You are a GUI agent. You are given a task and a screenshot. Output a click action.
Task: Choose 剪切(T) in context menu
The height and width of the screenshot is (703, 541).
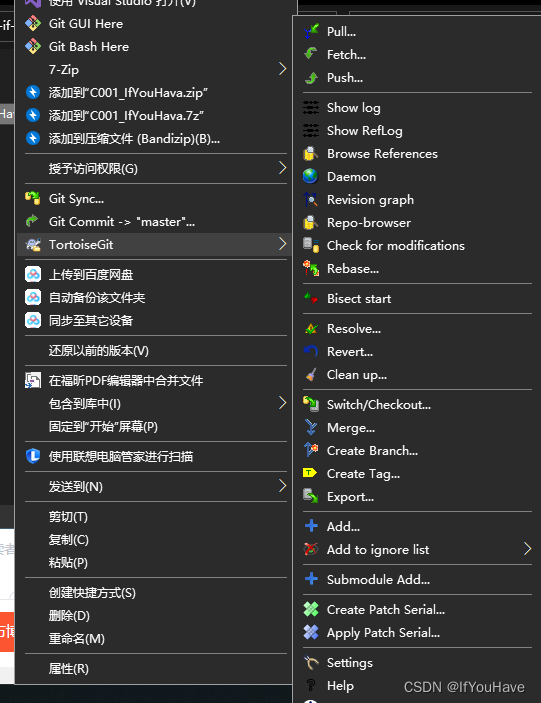[155, 517]
